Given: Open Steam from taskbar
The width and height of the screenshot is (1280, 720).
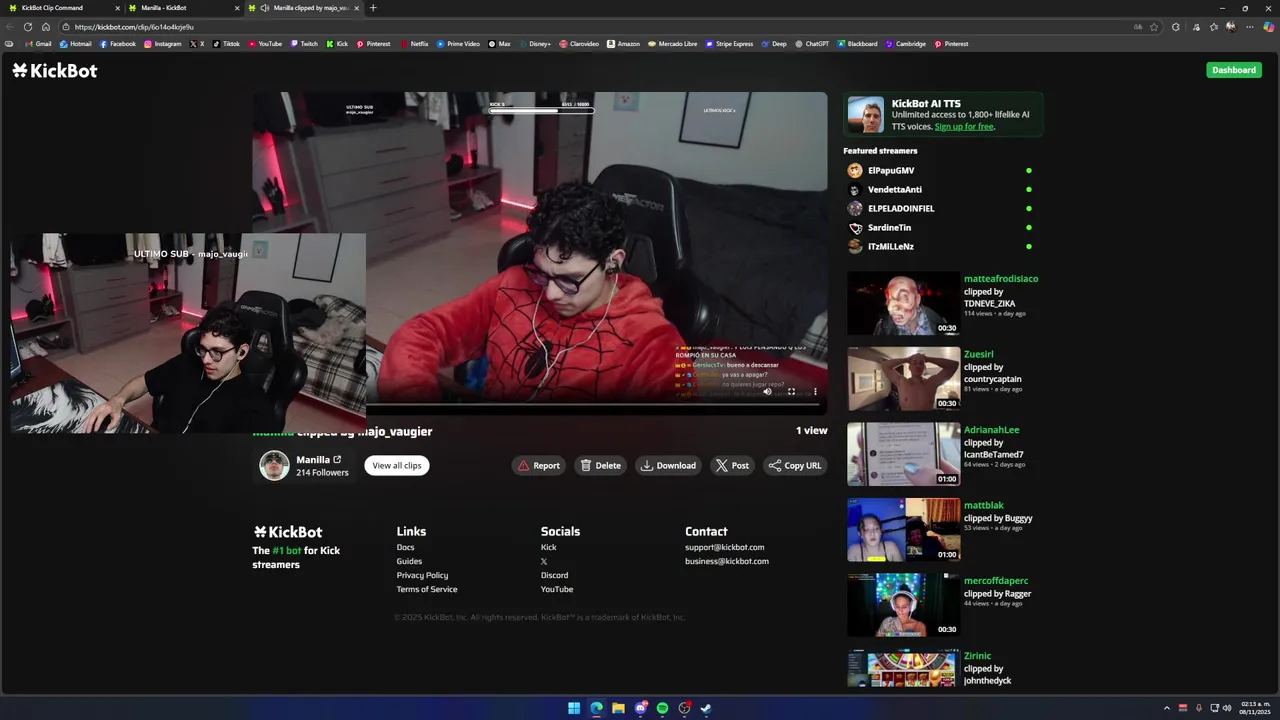Looking at the screenshot, I should [x=706, y=708].
